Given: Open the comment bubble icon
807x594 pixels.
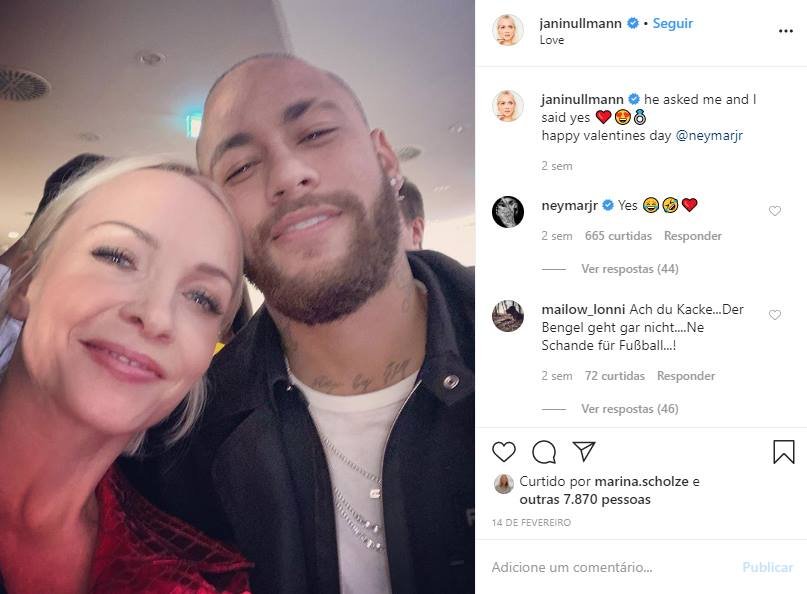Looking at the screenshot, I should point(544,452).
